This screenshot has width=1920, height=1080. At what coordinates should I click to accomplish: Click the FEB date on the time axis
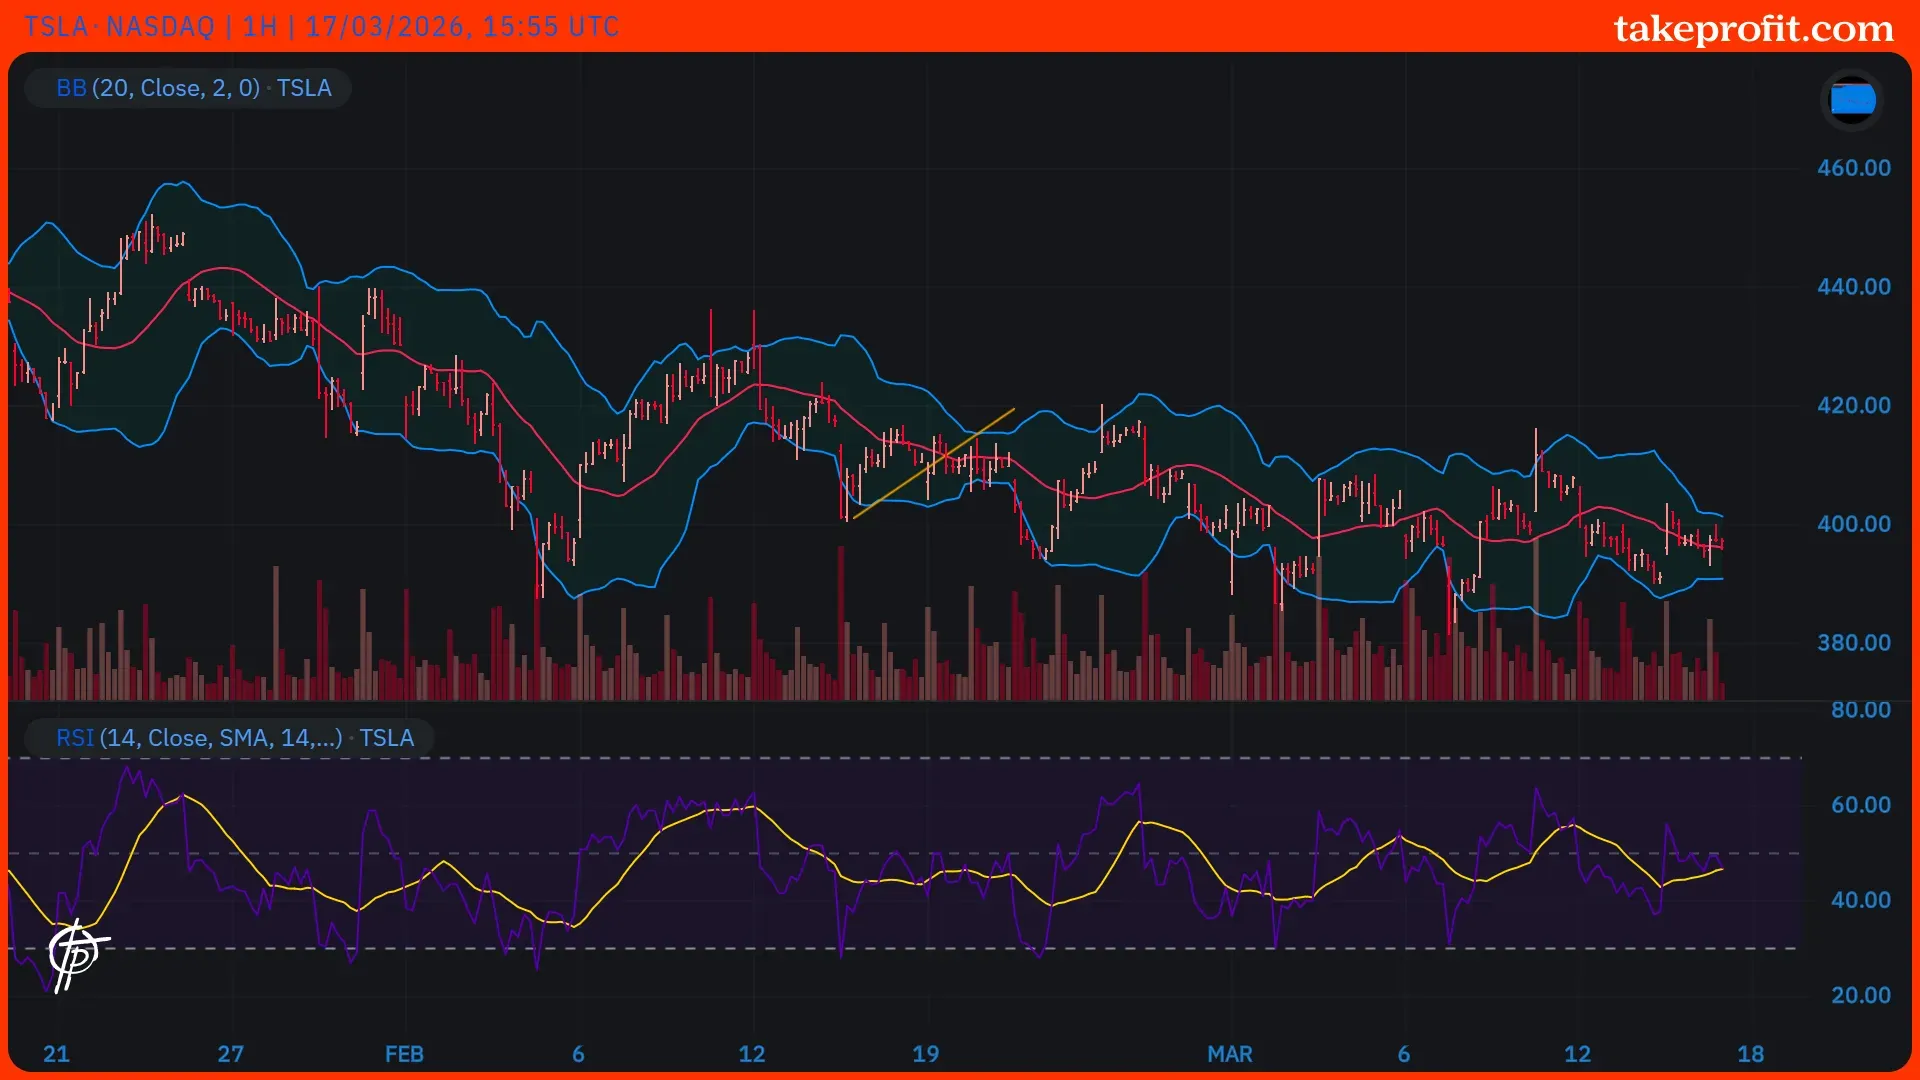tap(404, 1054)
